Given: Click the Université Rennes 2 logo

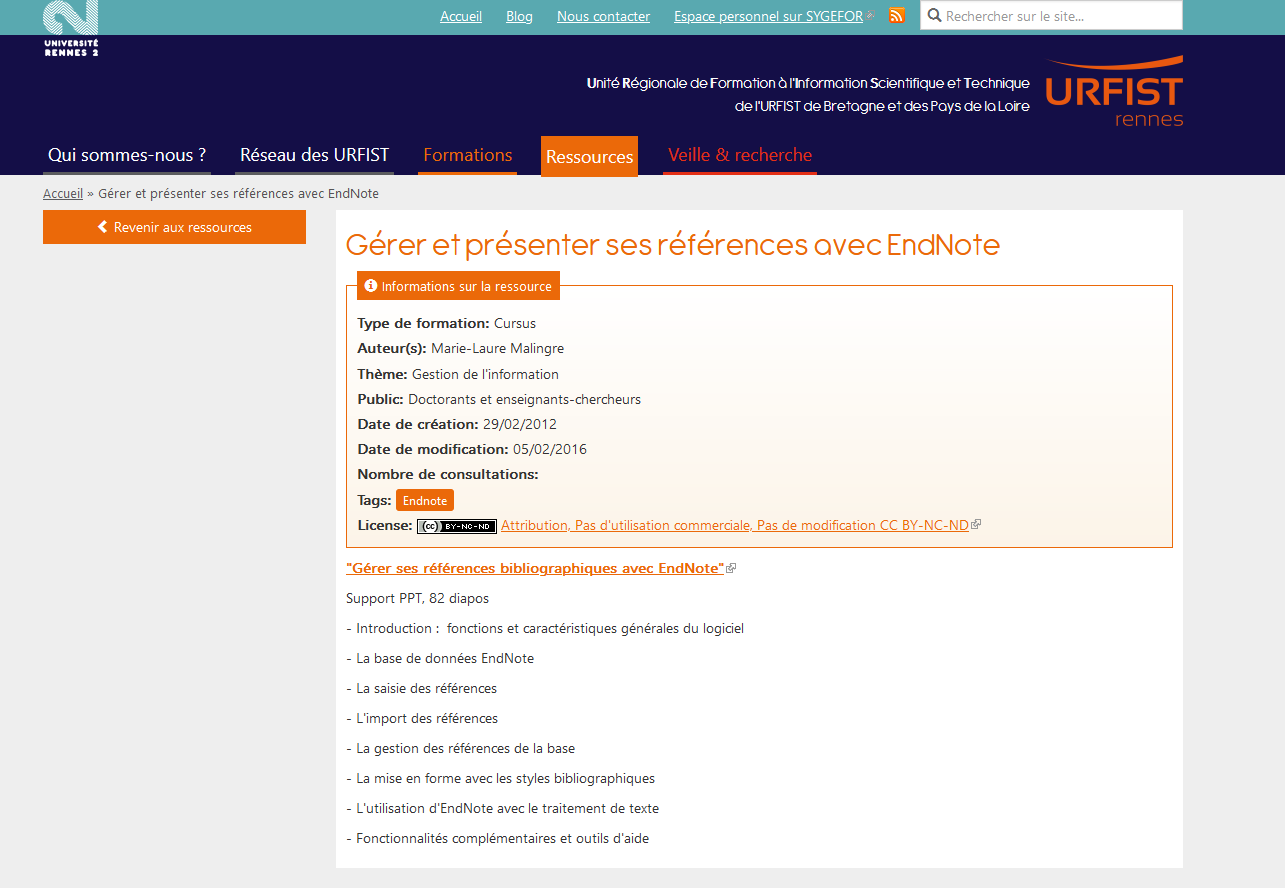Looking at the screenshot, I should coord(71,28).
